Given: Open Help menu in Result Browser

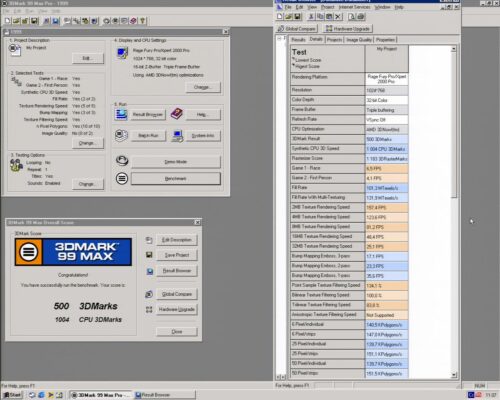Looking at the screenshot, I should (x=399, y=7).
